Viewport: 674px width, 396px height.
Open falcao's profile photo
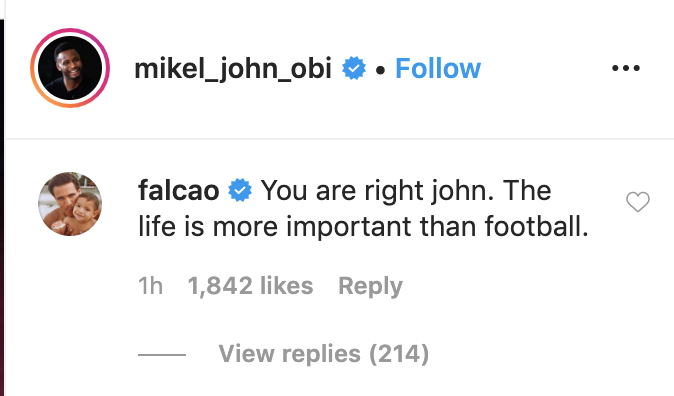[70, 204]
